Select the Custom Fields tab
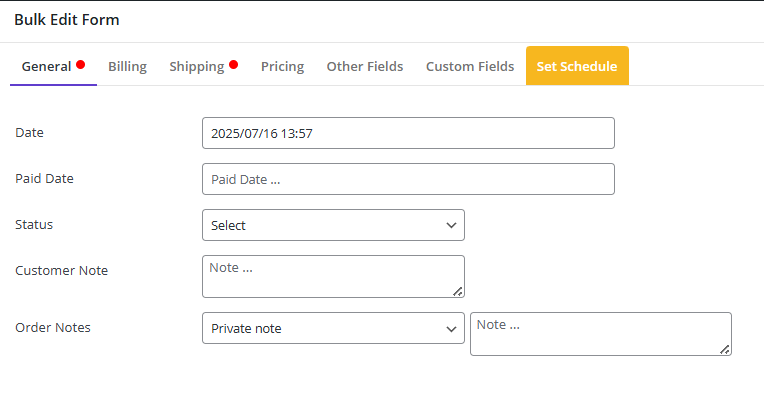 point(470,66)
